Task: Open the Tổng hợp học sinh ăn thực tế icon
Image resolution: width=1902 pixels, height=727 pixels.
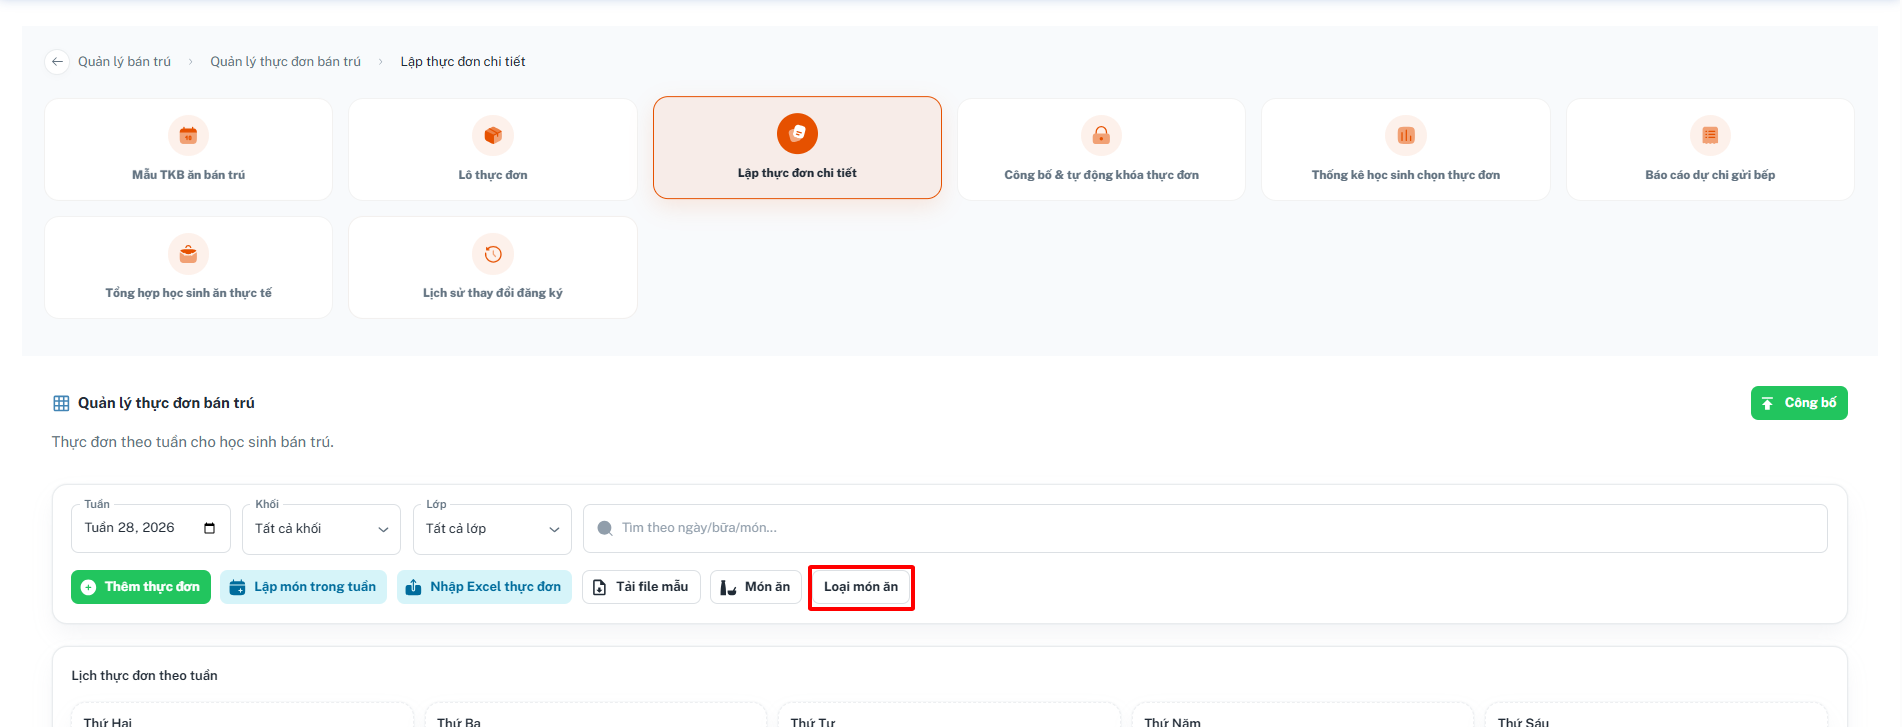Action: point(188,254)
